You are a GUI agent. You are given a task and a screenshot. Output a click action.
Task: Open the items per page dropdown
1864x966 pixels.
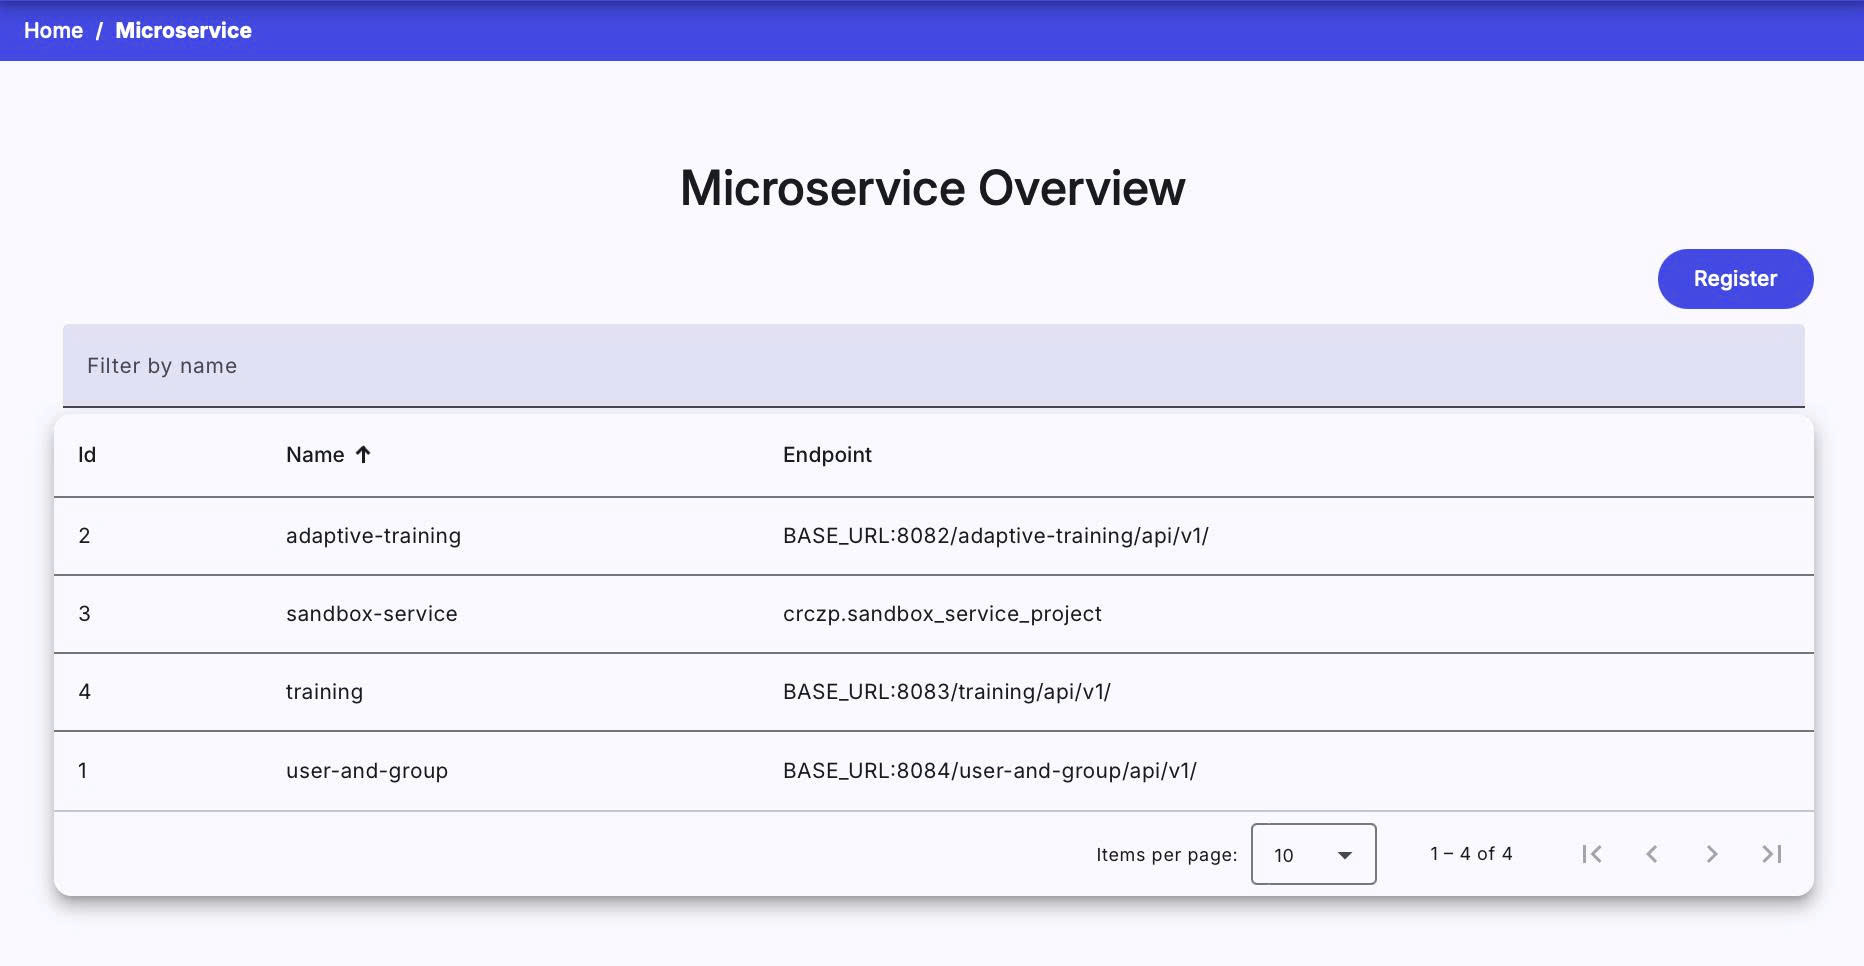click(x=1313, y=854)
